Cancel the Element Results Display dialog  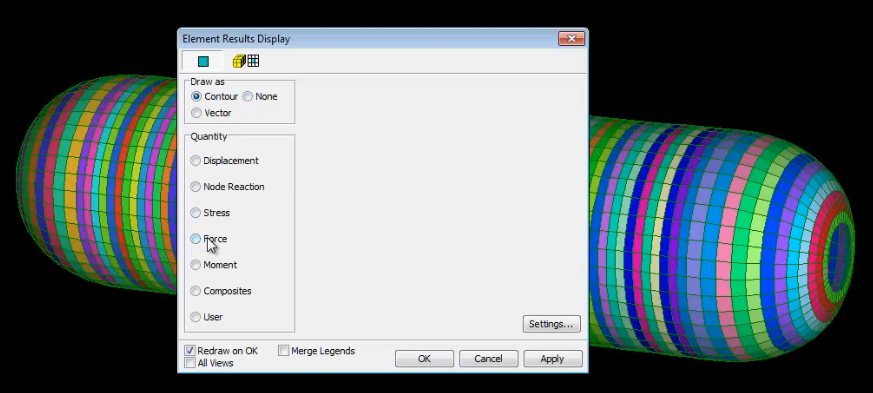tap(488, 358)
